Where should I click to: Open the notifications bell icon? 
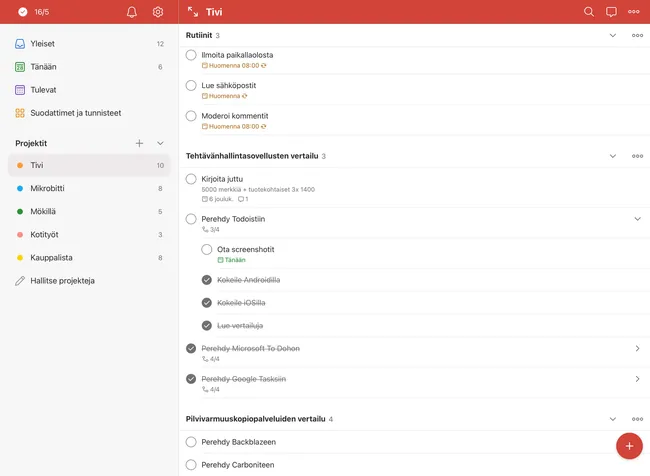click(132, 12)
